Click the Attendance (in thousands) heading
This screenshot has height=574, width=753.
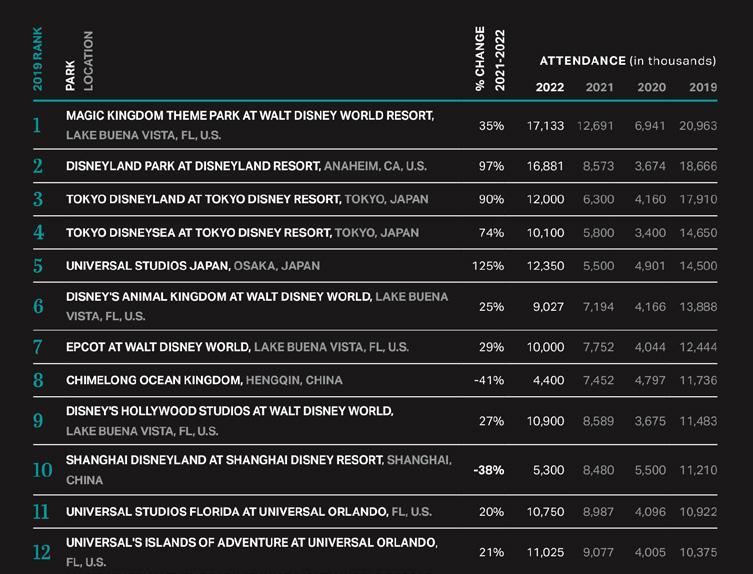[627, 61]
